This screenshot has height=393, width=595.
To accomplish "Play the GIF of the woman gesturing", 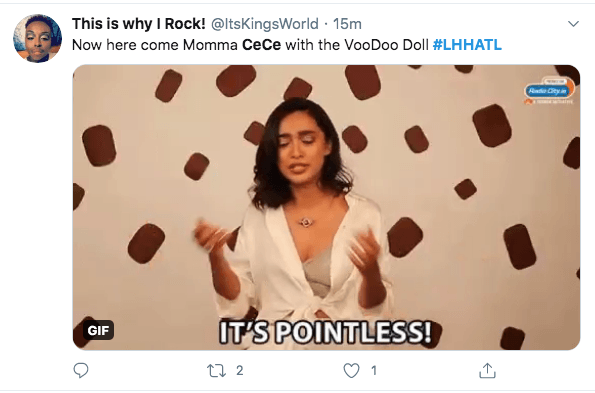I will pyautogui.click(x=326, y=207).
